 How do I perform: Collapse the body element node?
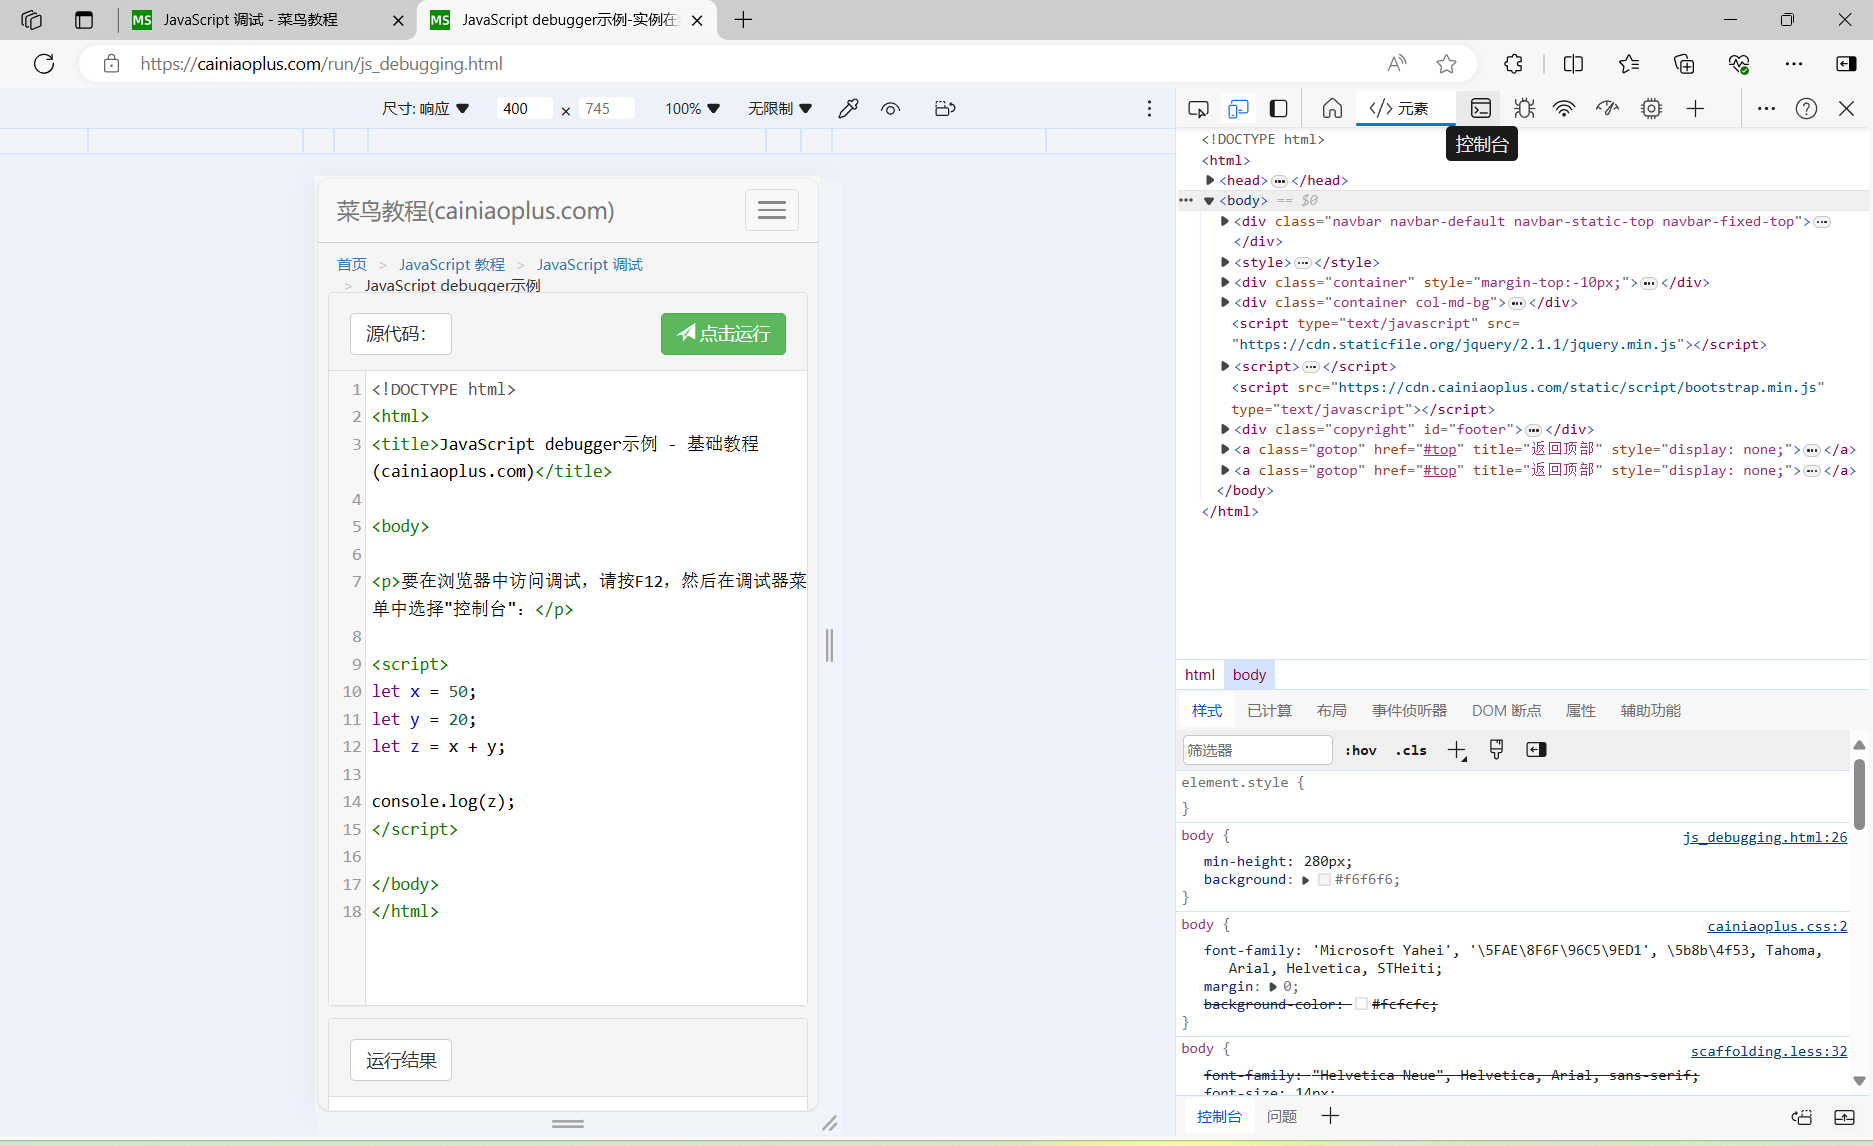point(1209,200)
